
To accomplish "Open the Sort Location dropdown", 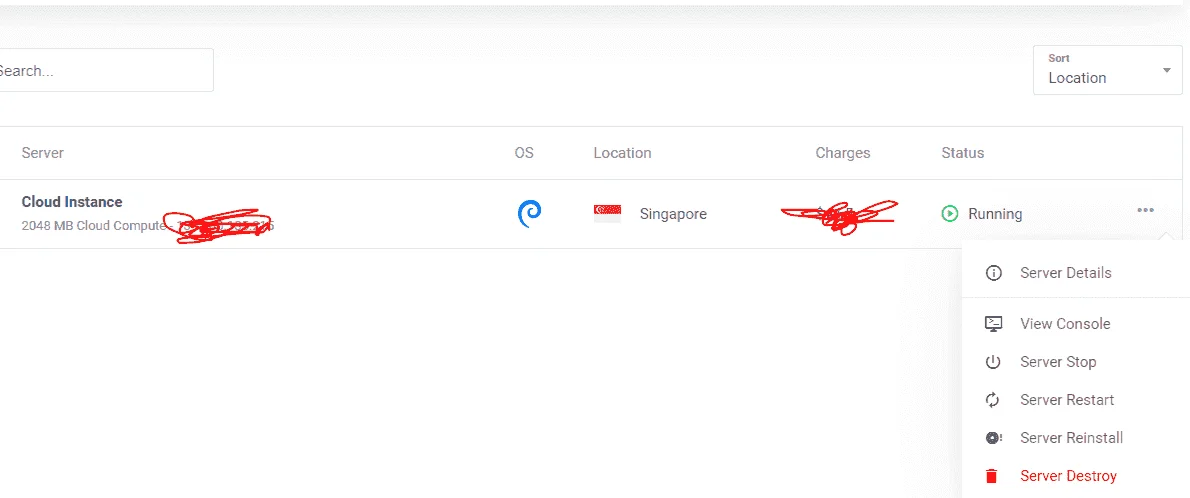I will tap(1107, 70).
